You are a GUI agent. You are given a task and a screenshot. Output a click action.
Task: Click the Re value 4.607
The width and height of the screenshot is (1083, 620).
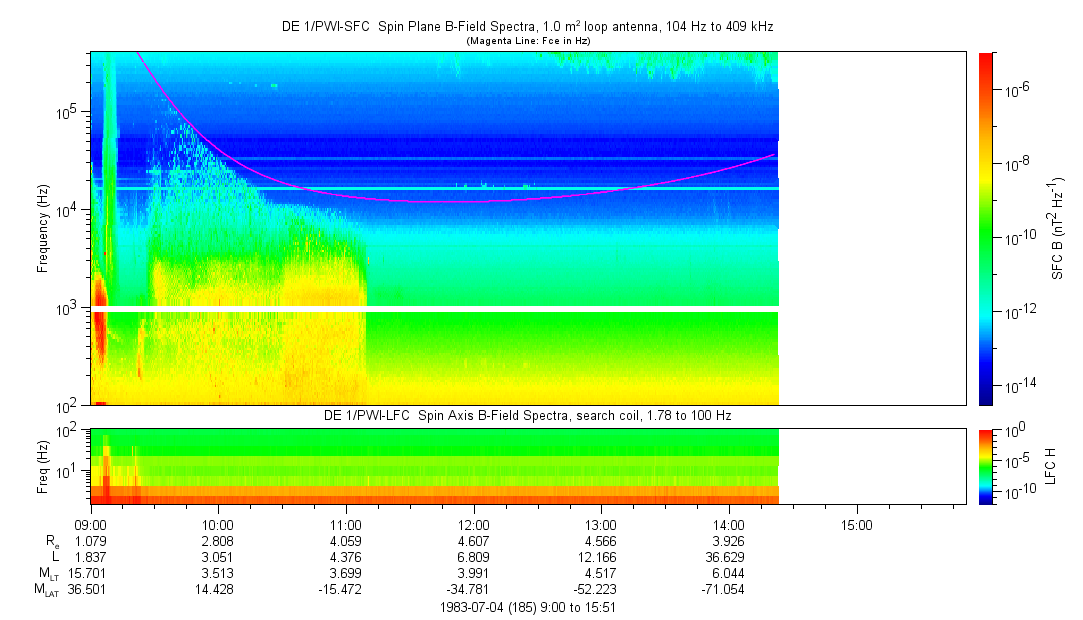(x=473, y=540)
